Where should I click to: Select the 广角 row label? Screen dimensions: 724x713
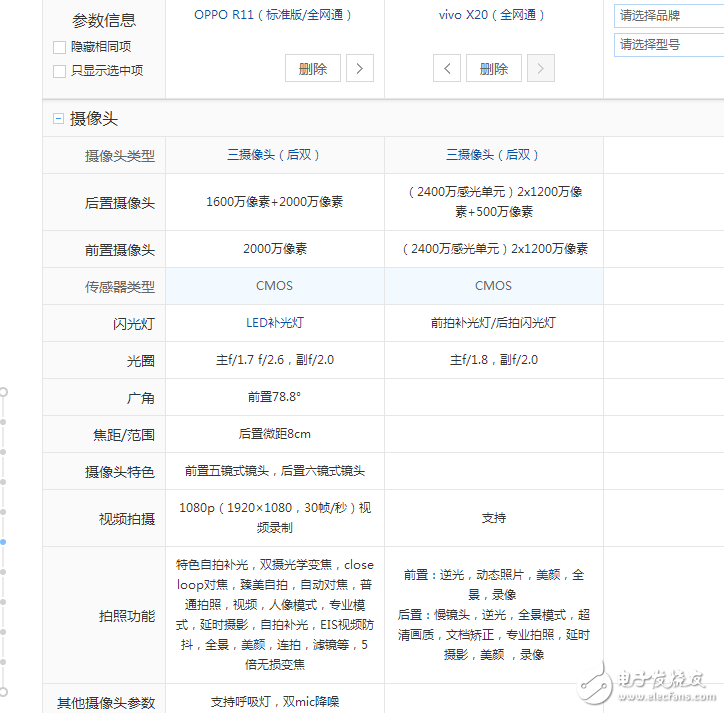[x=141, y=398]
